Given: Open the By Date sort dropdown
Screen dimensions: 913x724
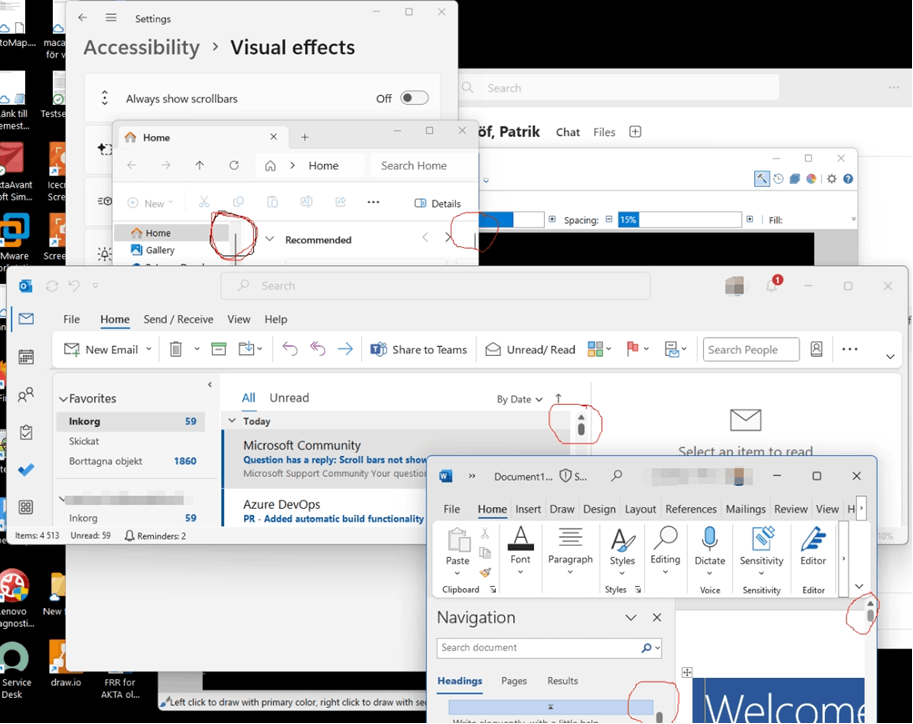Looking at the screenshot, I should point(519,398).
